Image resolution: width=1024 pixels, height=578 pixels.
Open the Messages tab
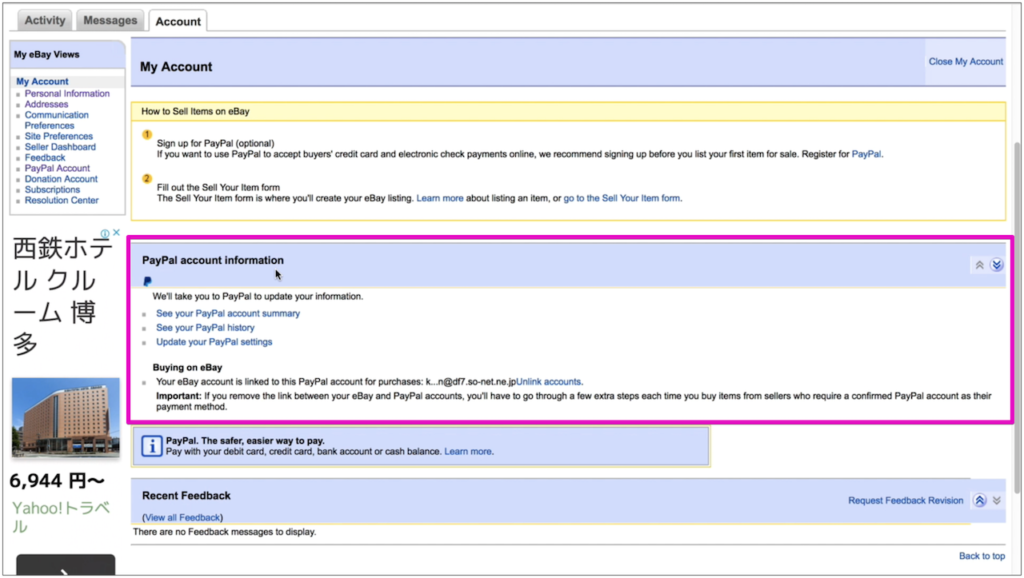pos(110,20)
